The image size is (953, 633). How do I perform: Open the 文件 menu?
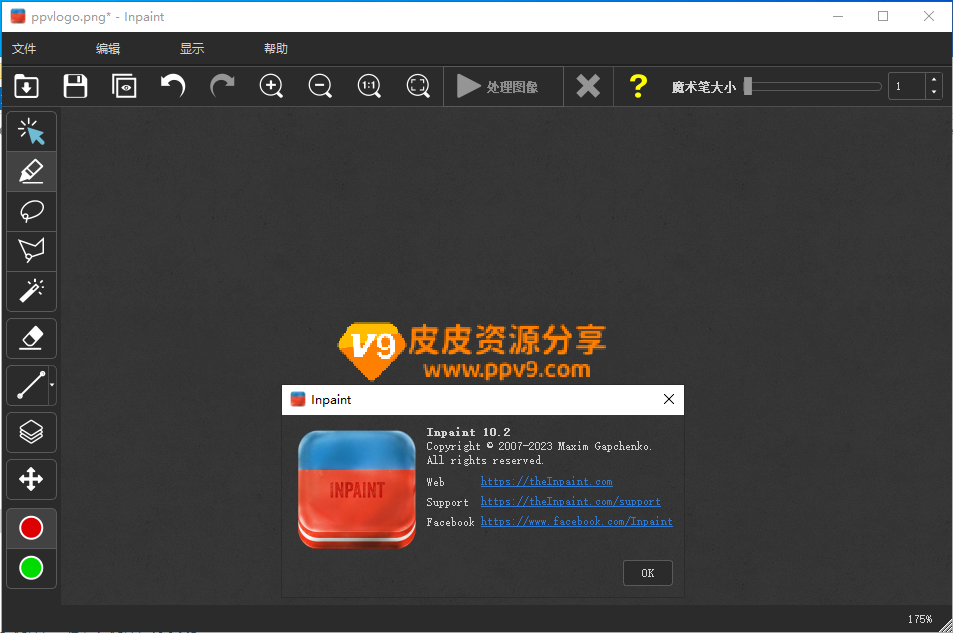[24, 49]
